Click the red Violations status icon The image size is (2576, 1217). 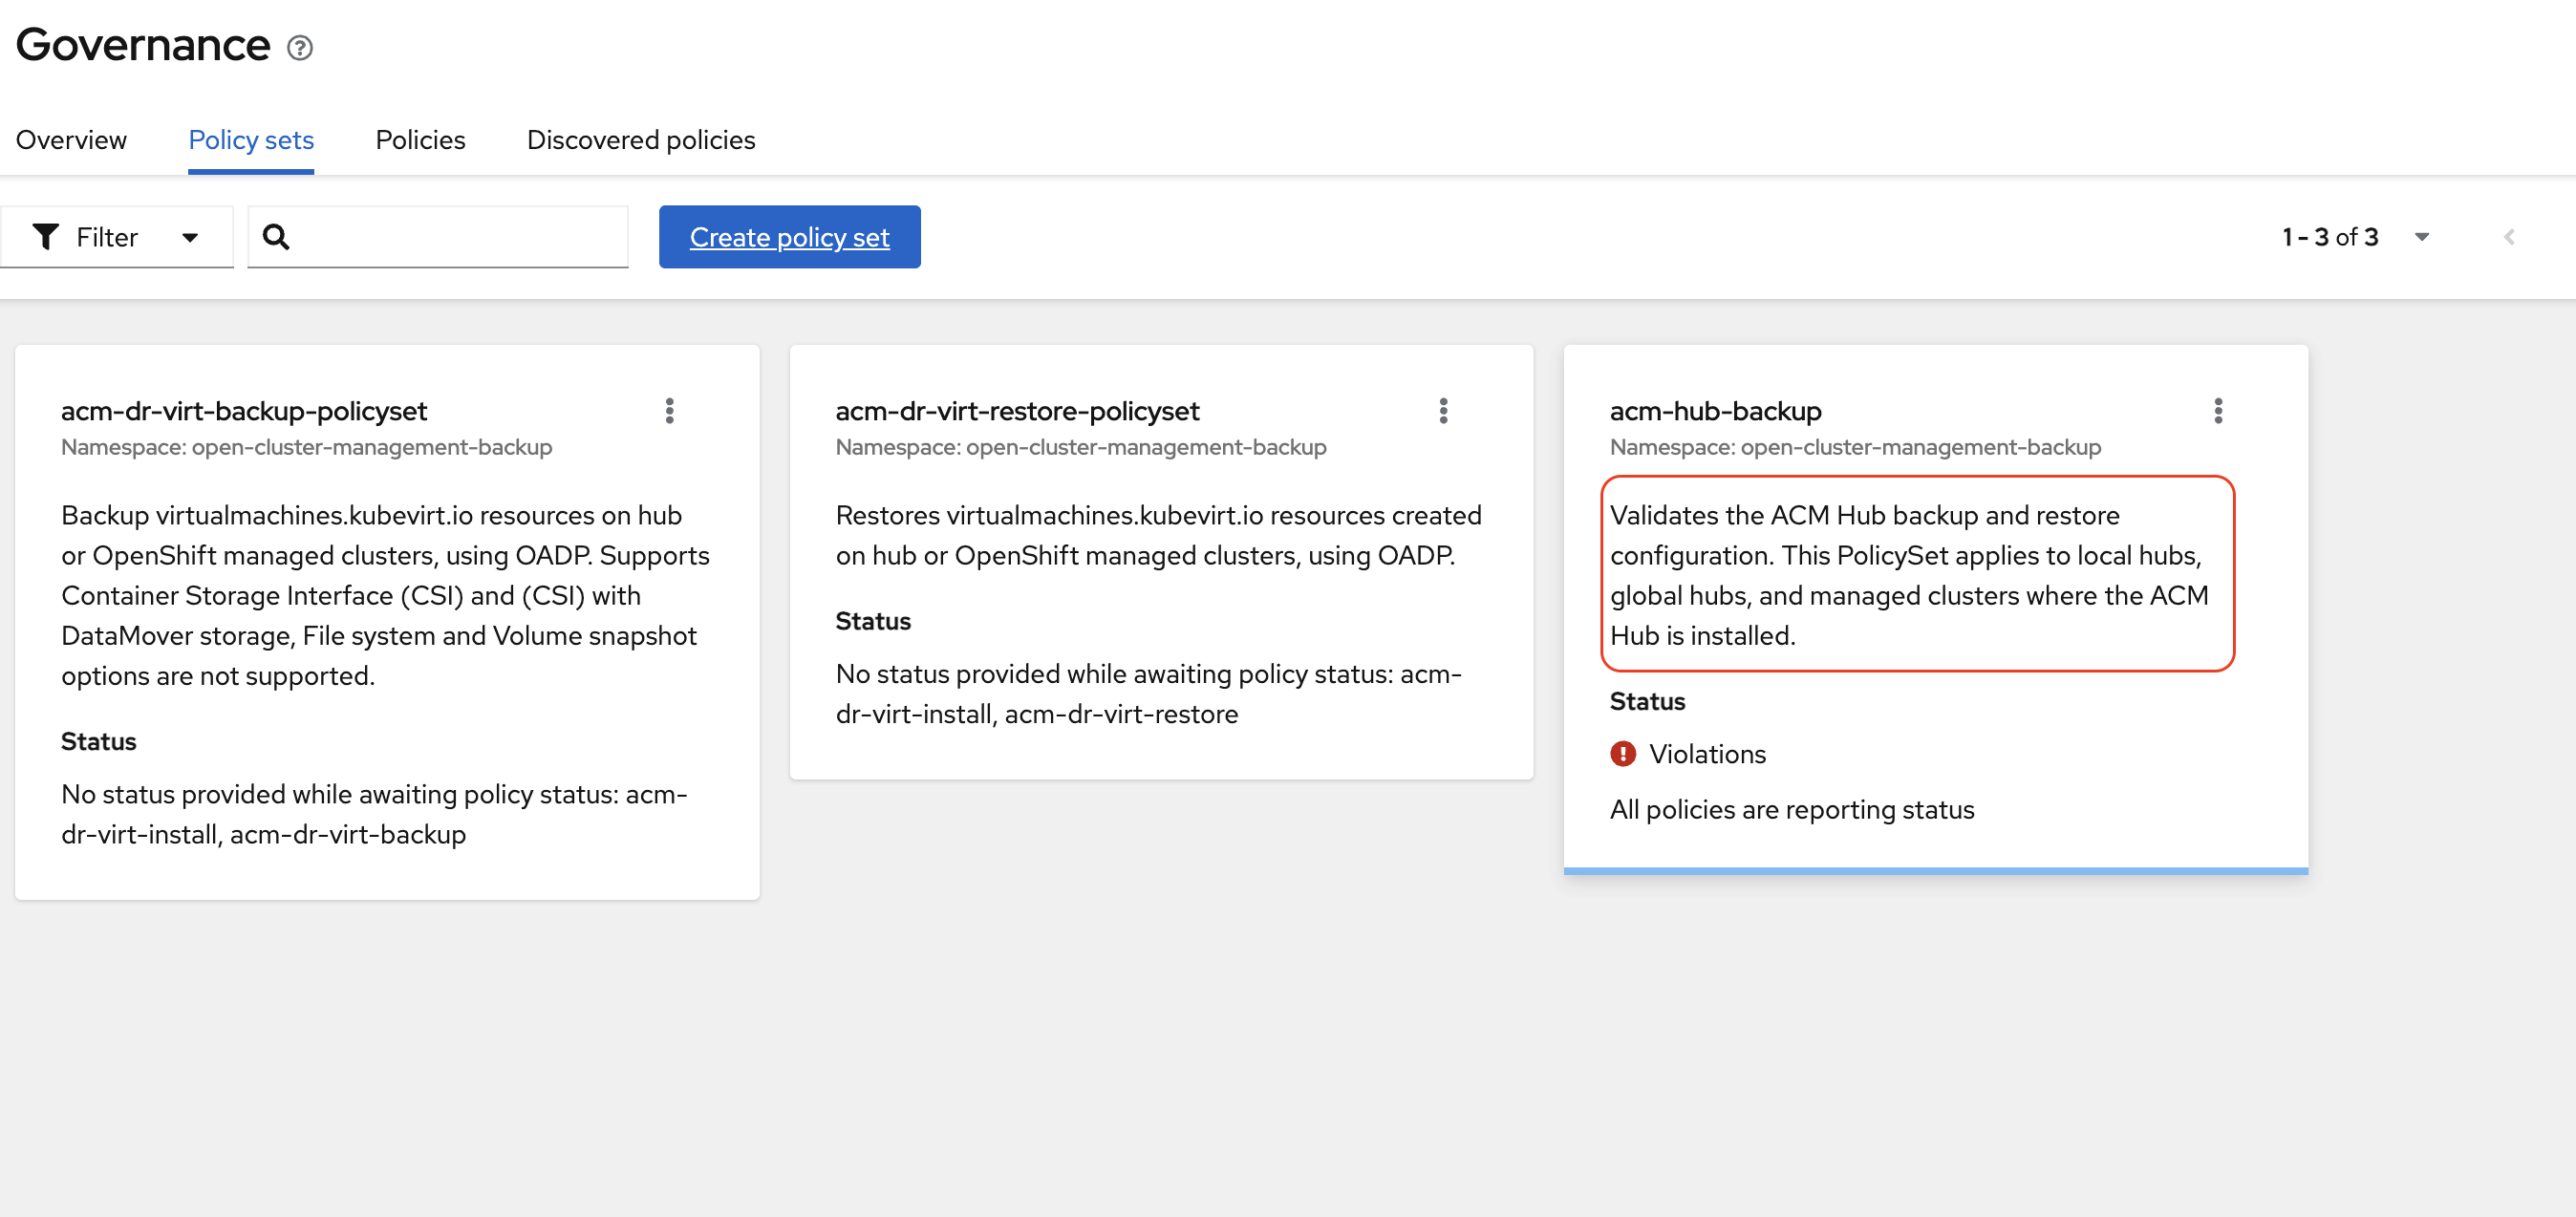[x=1622, y=754]
